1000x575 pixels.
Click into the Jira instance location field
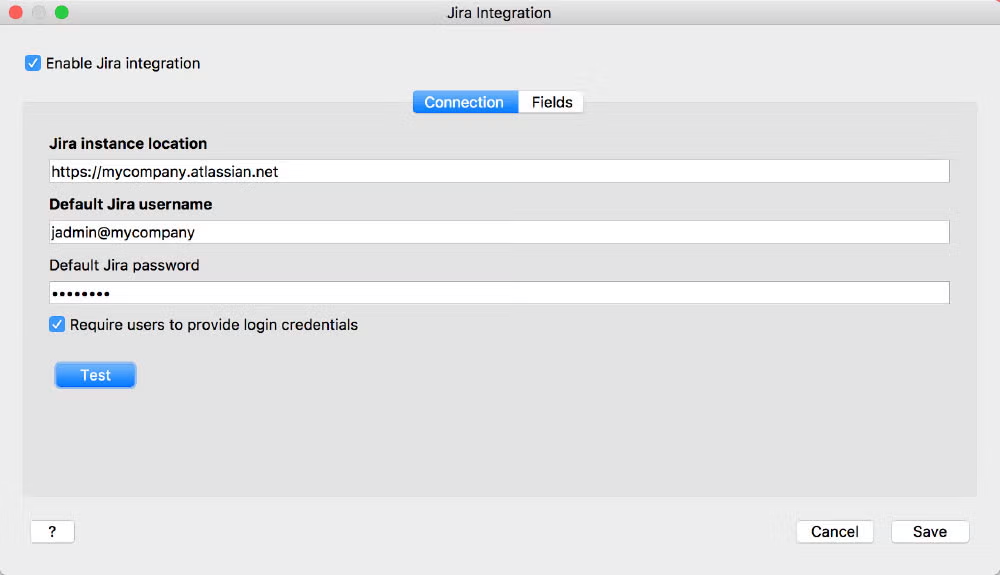499,171
